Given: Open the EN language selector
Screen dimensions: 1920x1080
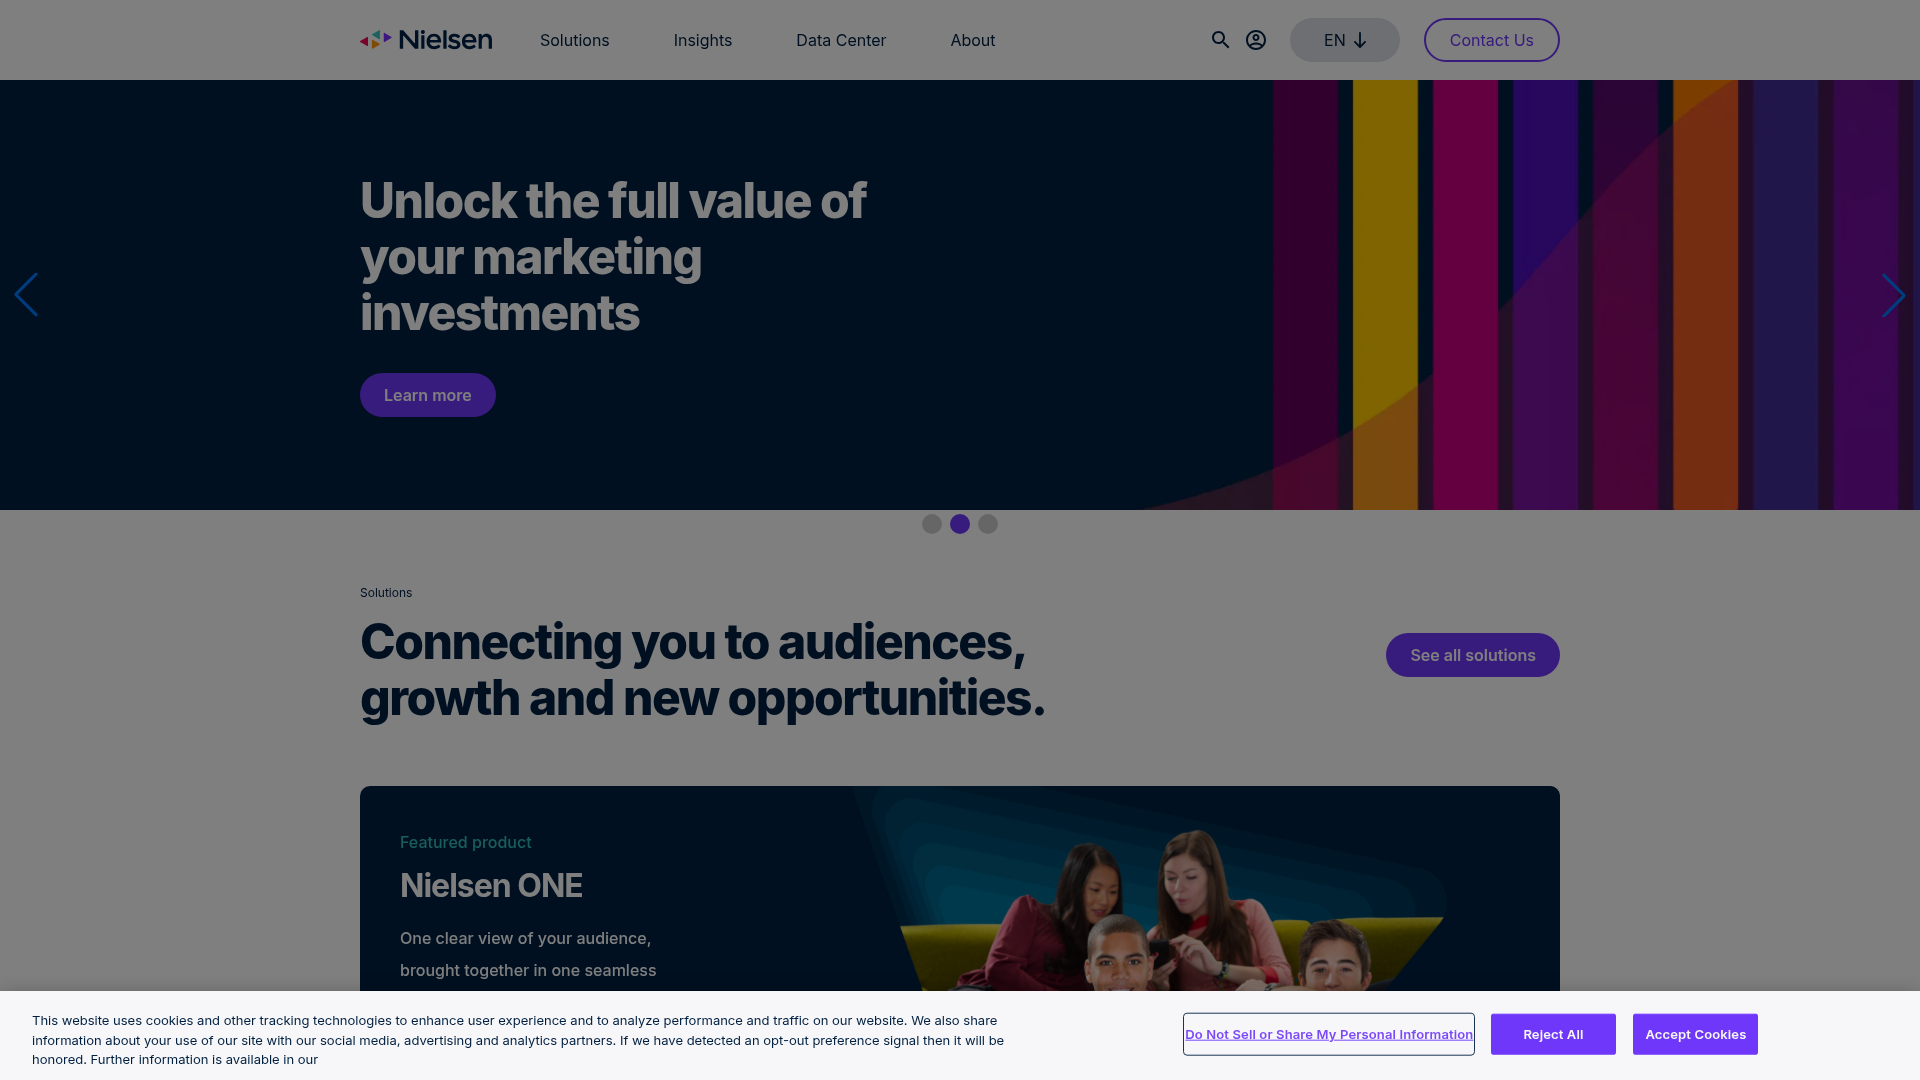Looking at the screenshot, I should [x=1344, y=40].
